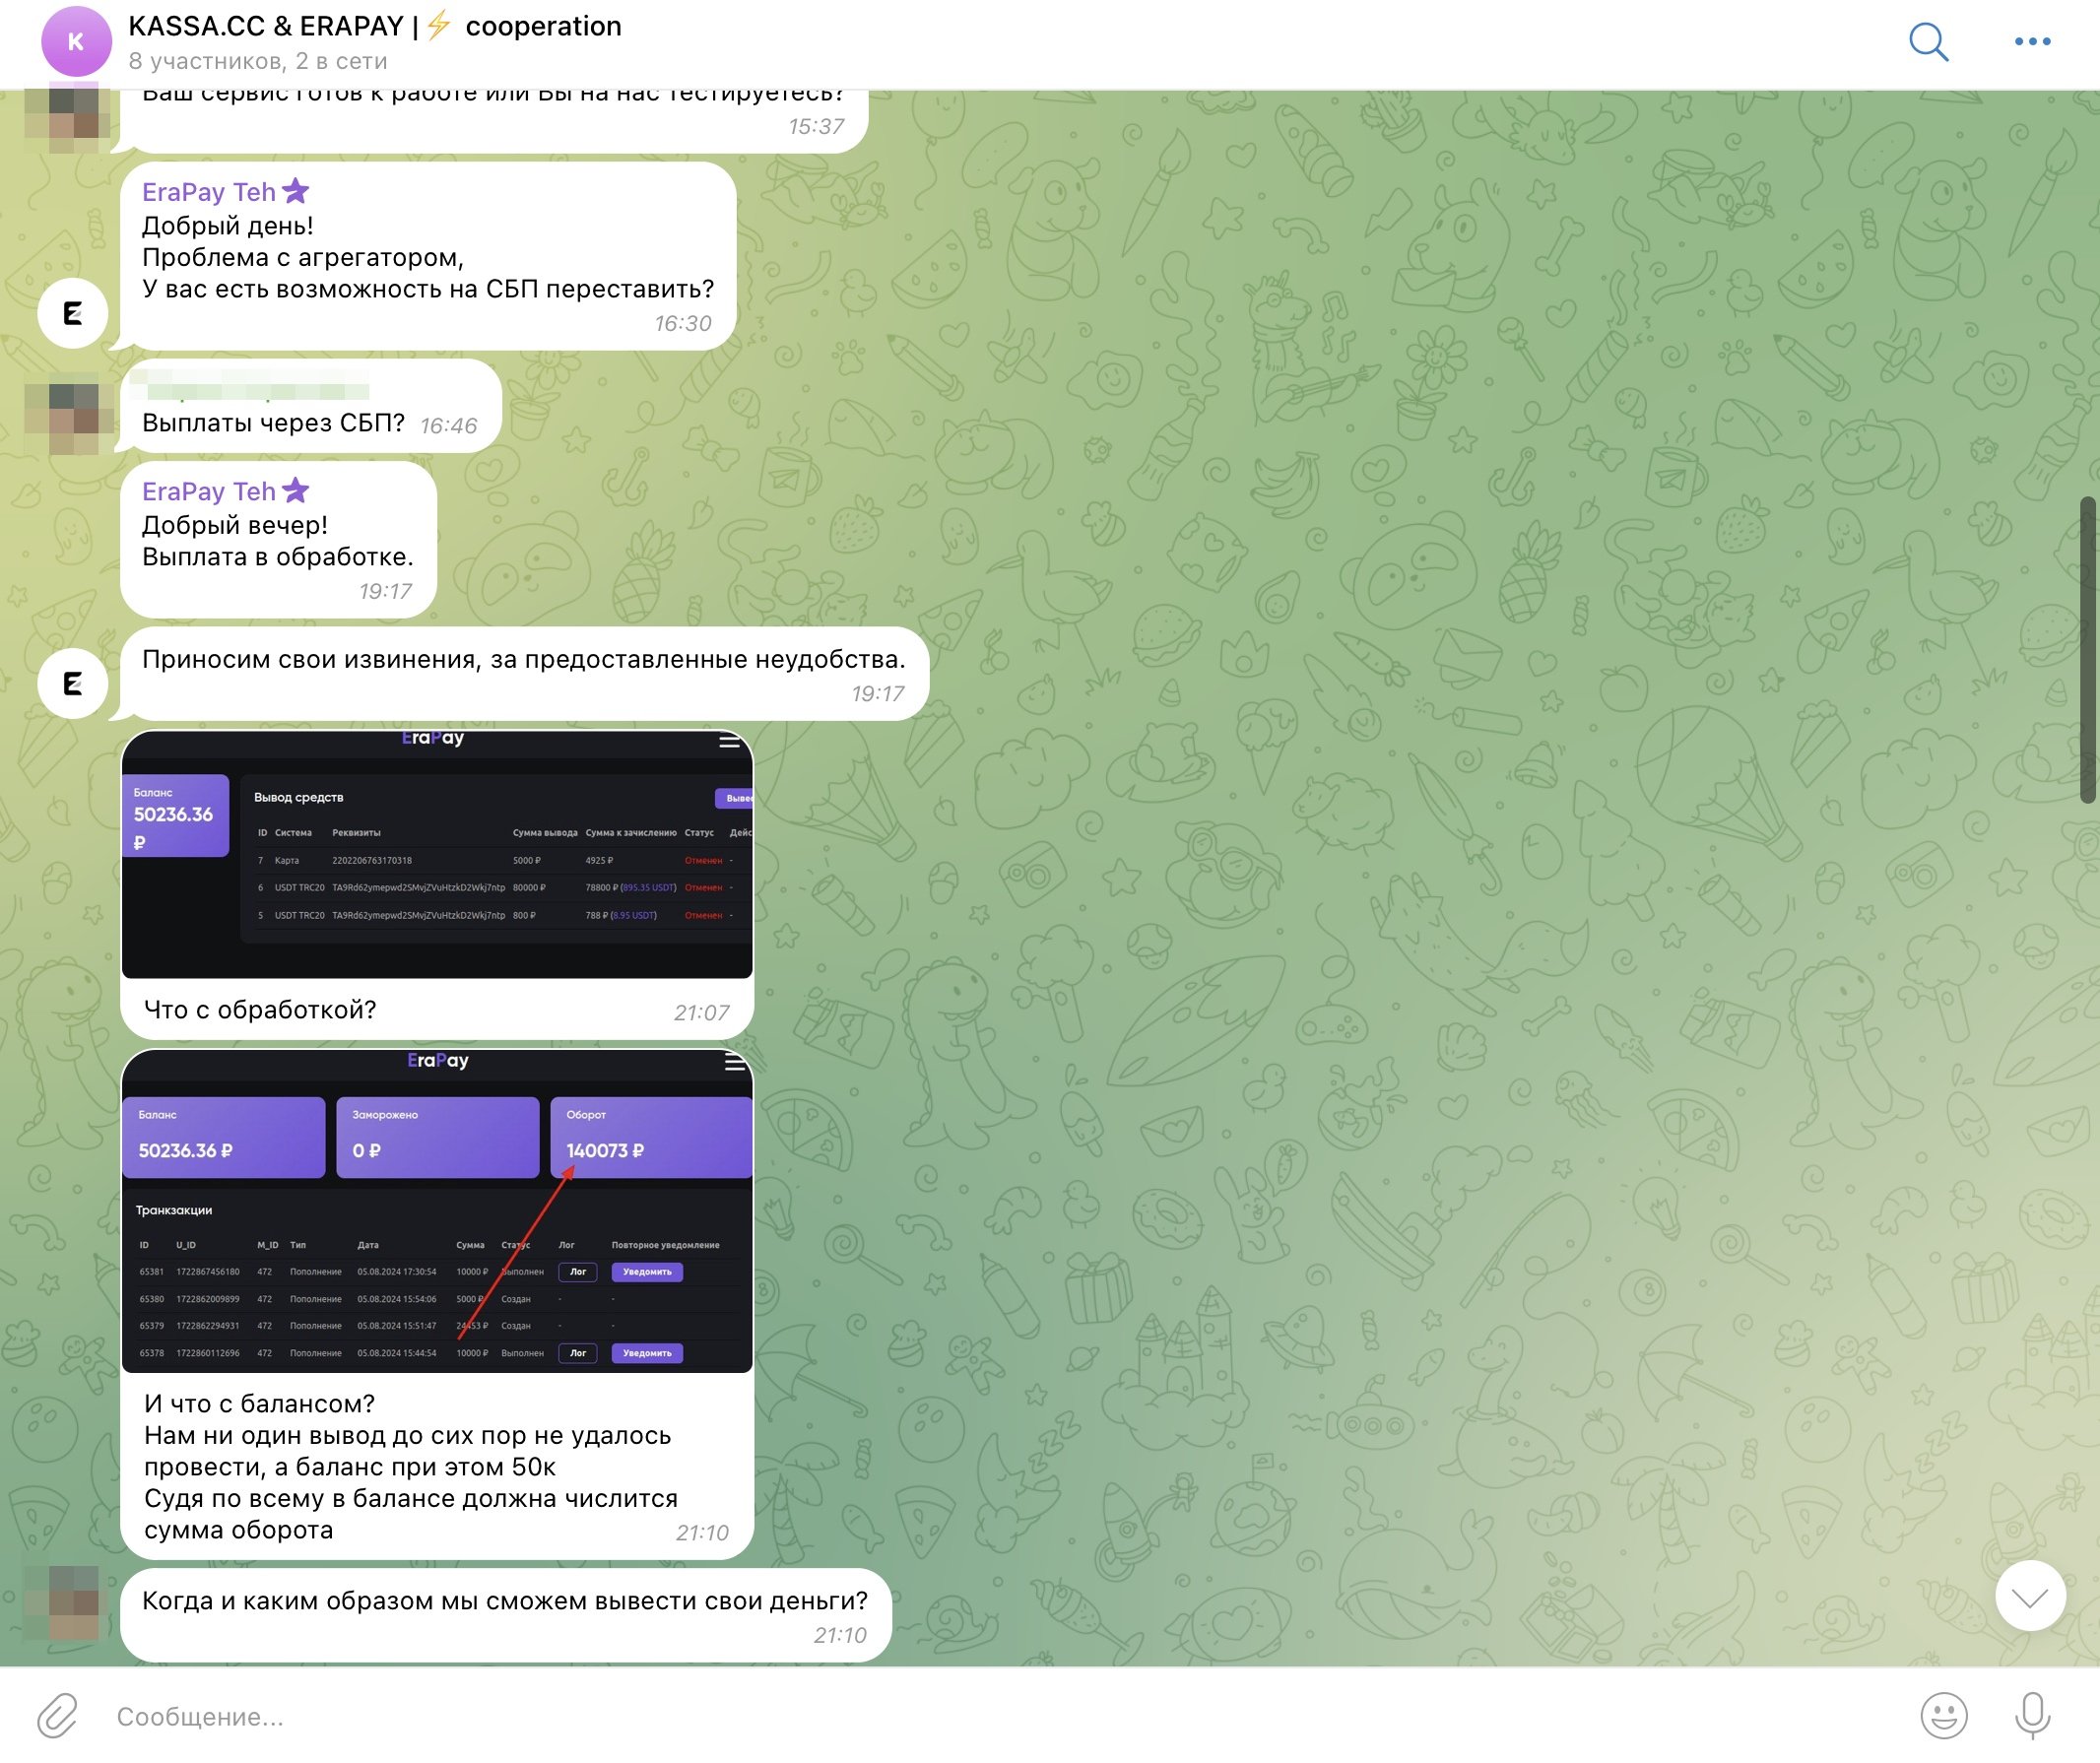Screen dimensions: 2100x1763
Task: Open the emoji smiley picker
Action: click(1943, 1715)
